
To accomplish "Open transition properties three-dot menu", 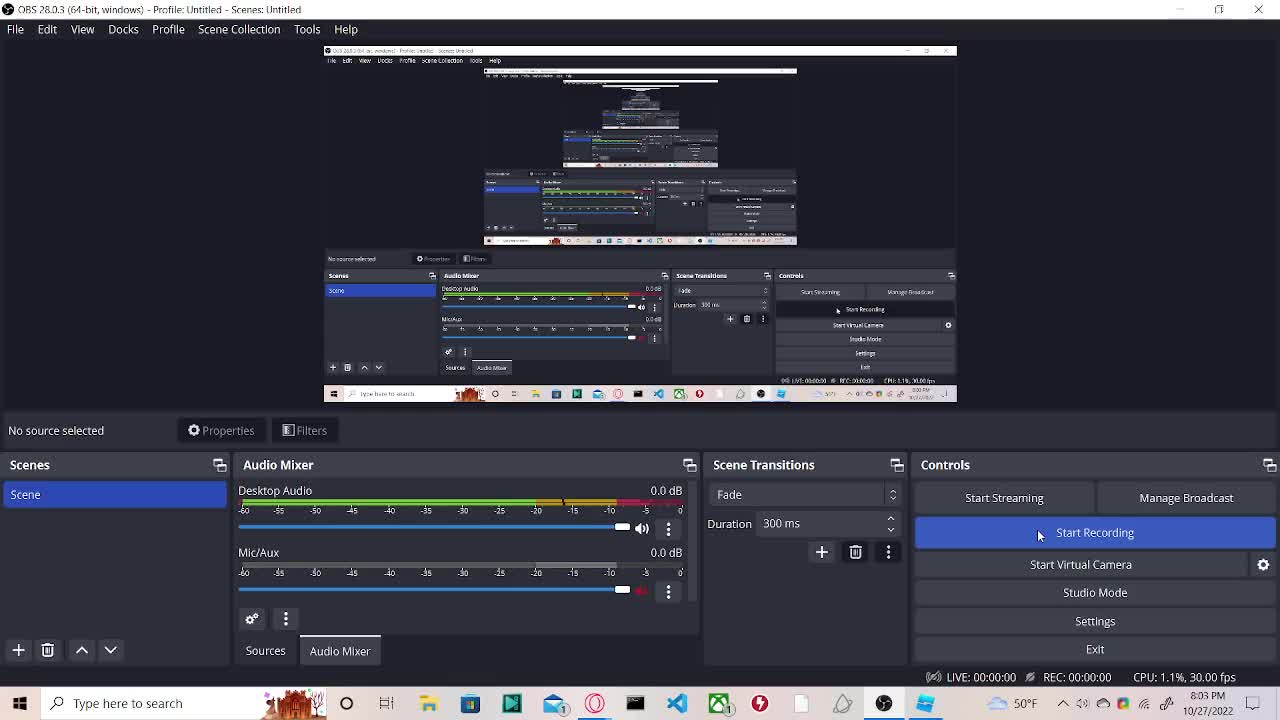I will 888,552.
